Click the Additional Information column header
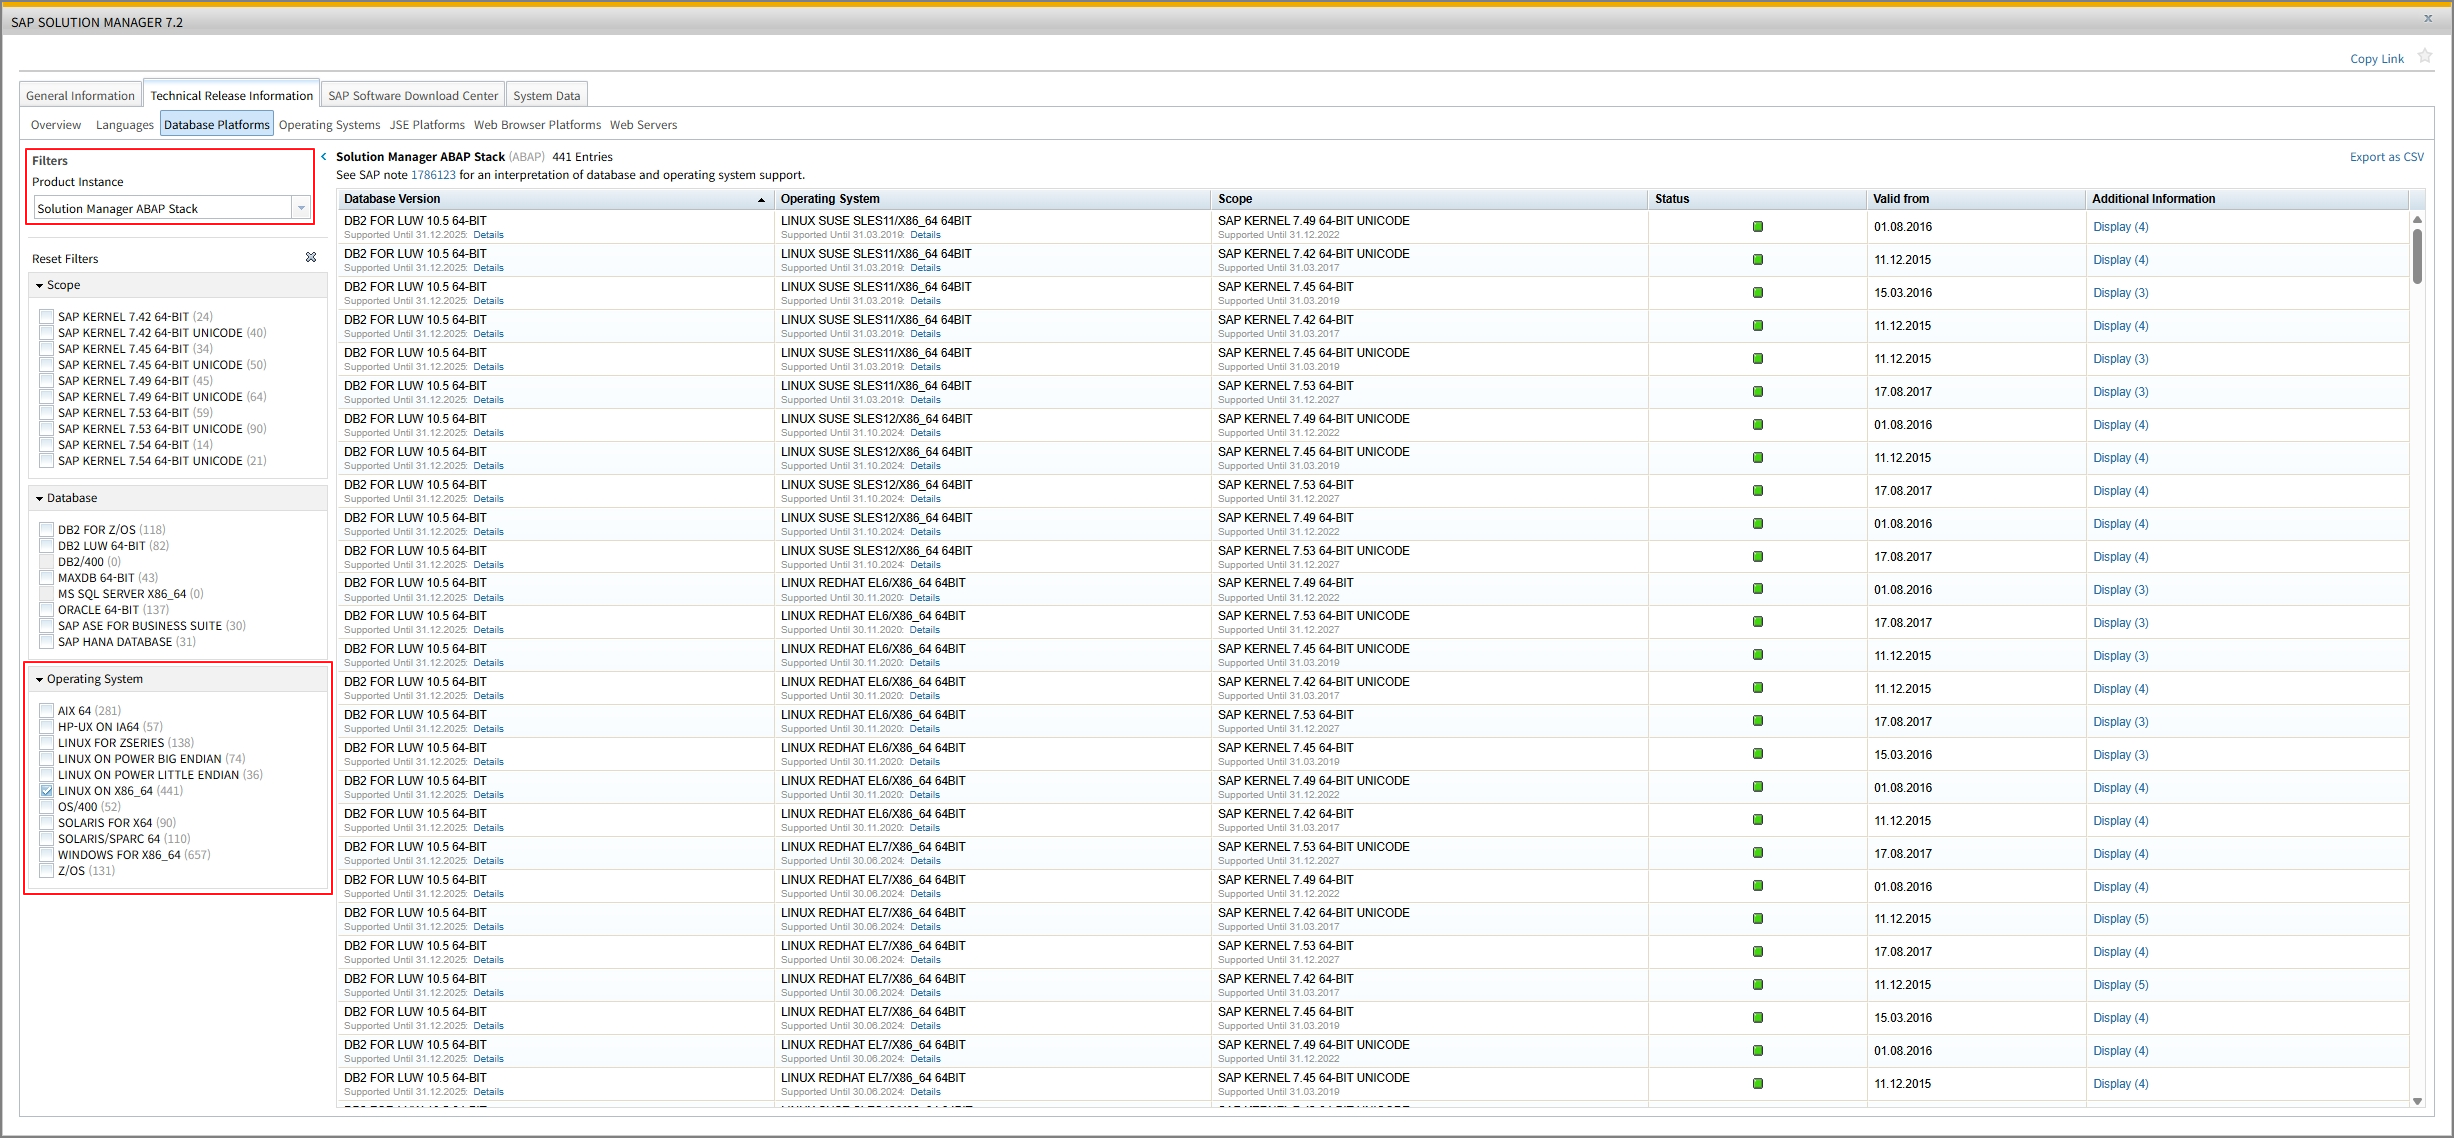 pyautogui.click(x=2247, y=199)
